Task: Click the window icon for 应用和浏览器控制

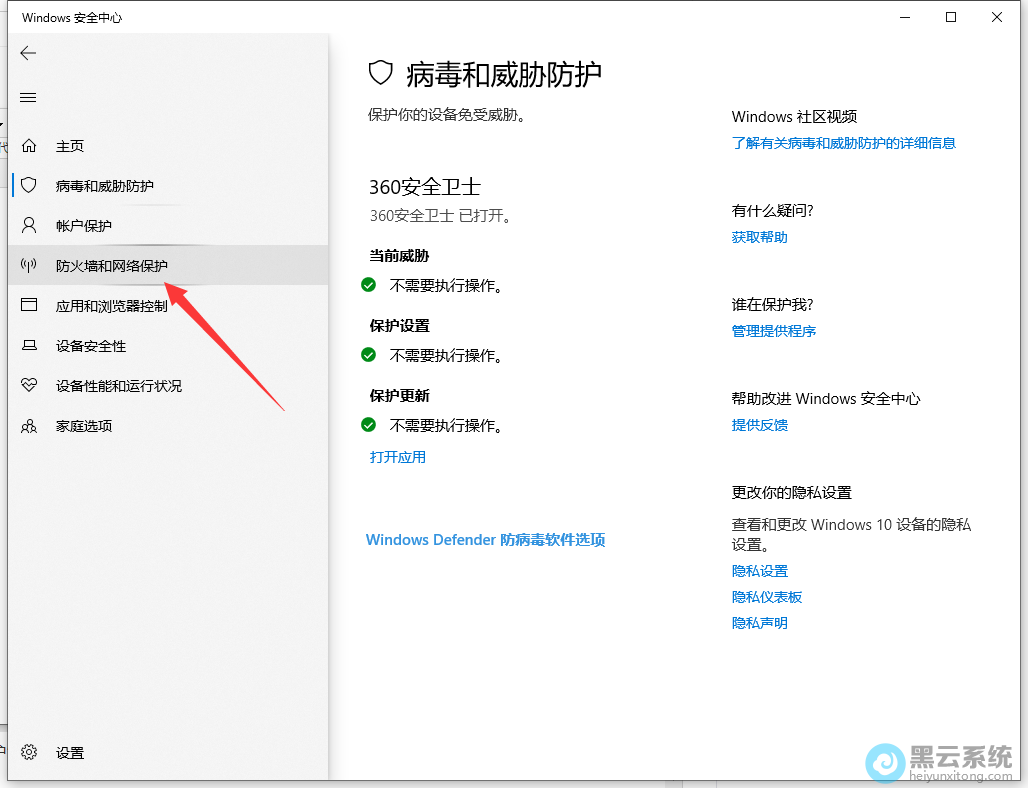Action: (x=29, y=305)
